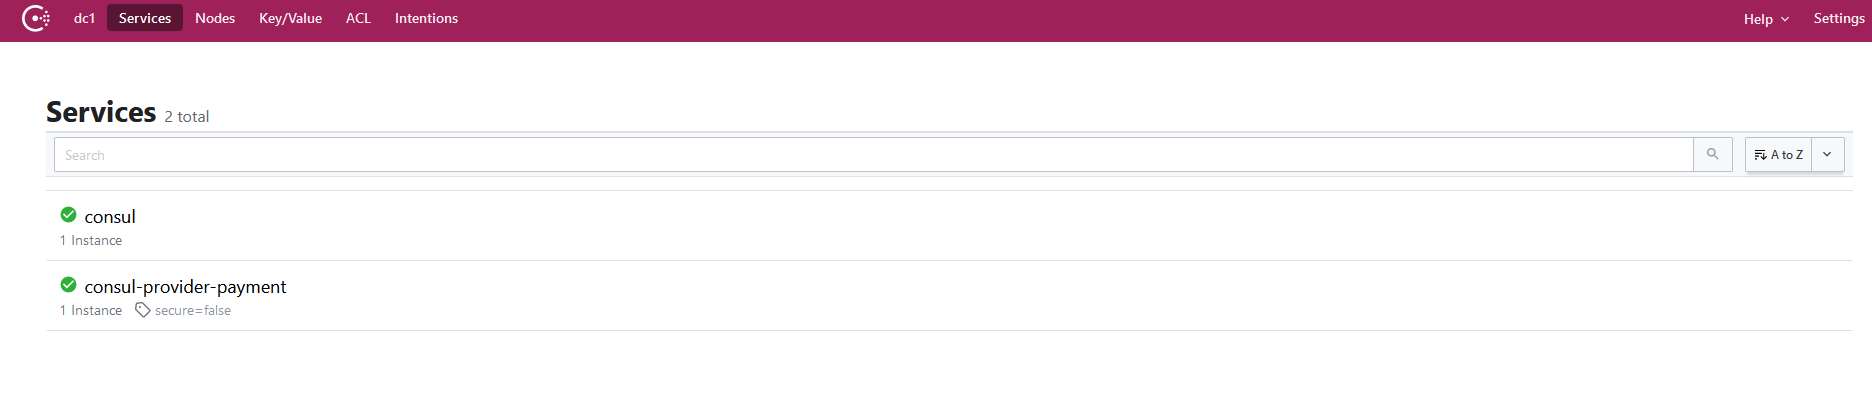Expand the sort options chevron
This screenshot has height=405, width=1872.
click(x=1827, y=155)
